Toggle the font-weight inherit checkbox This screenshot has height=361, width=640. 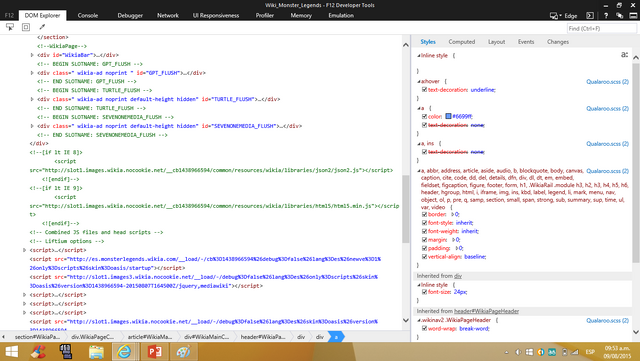pyautogui.click(x=424, y=231)
